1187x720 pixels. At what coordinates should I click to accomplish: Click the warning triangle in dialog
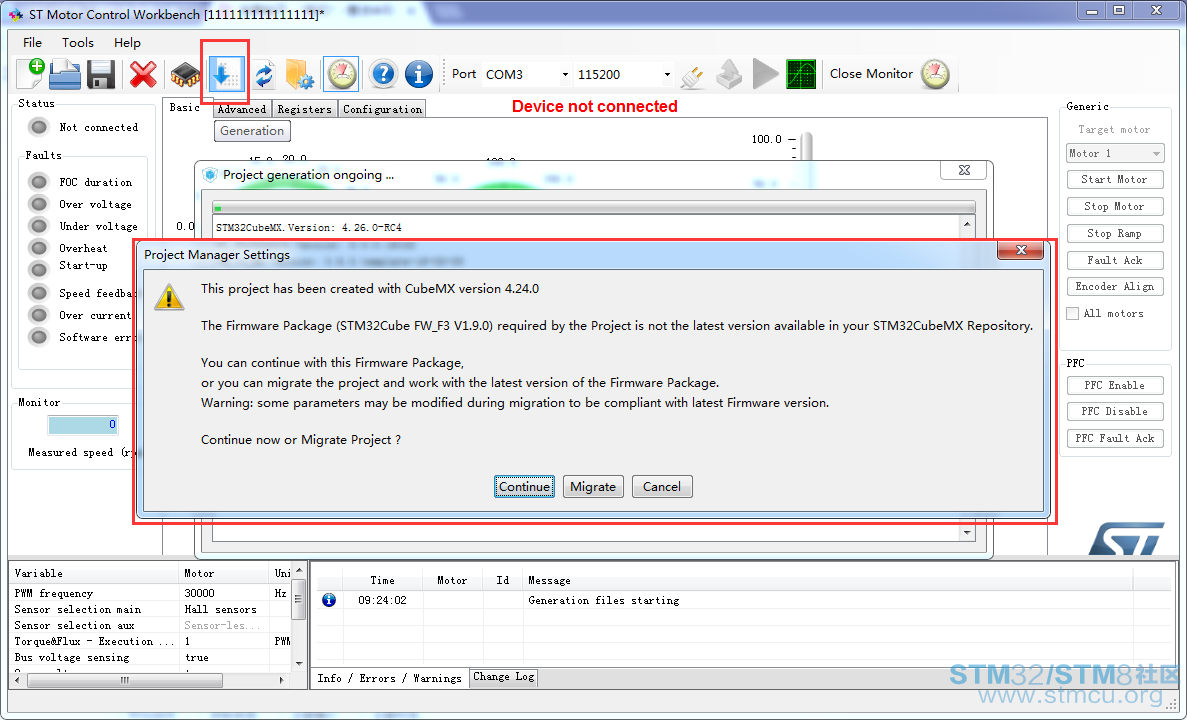coord(169,297)
